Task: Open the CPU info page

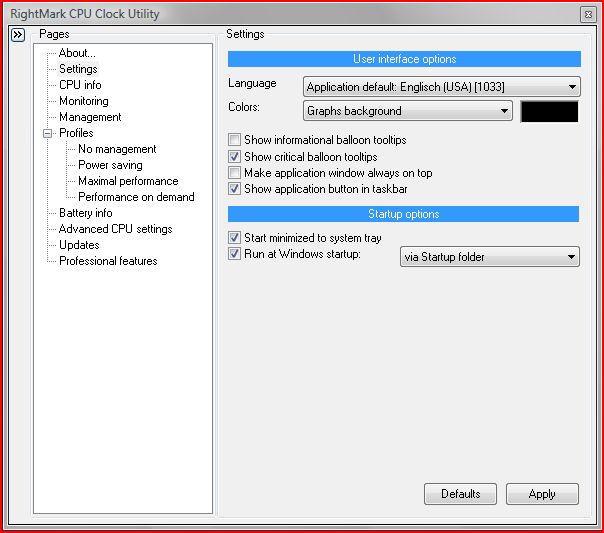Action: click(x=80, y=85)
